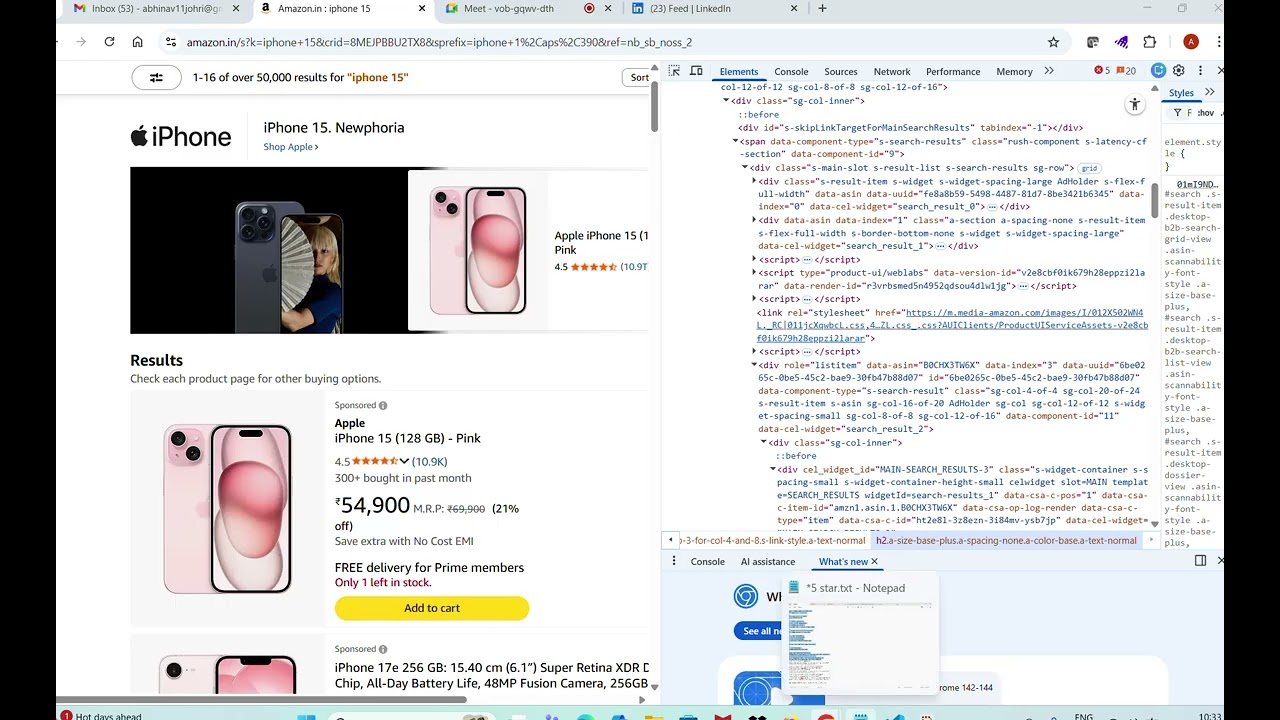Switch to the Meet vob-gqwv-dth tab
The image size is (1280, 720).
coord(510,8)
